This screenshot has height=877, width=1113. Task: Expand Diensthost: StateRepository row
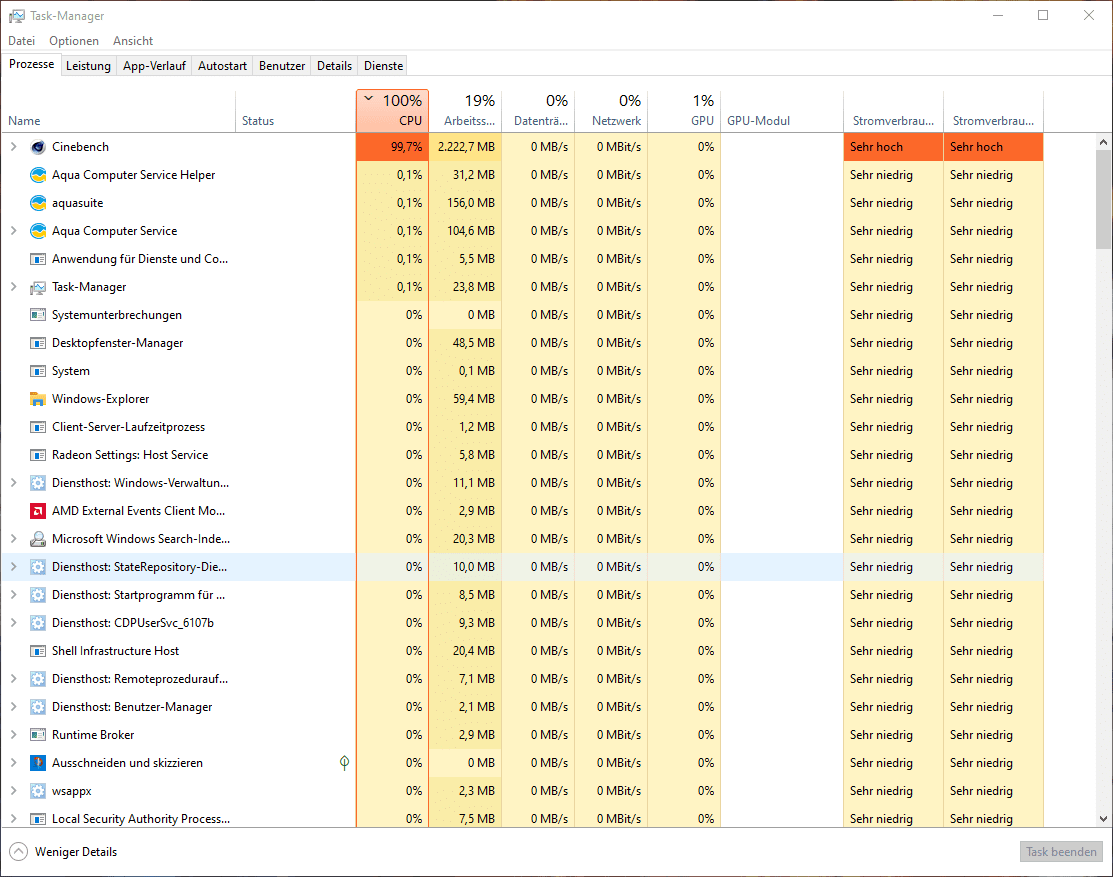13,567
